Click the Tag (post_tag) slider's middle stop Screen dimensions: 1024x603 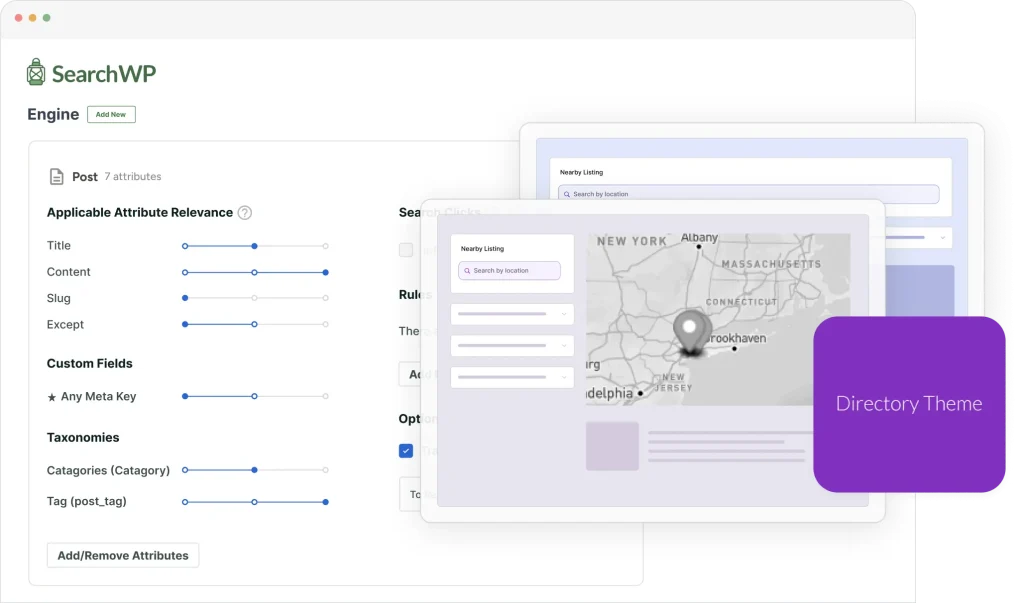pos(255,502)
